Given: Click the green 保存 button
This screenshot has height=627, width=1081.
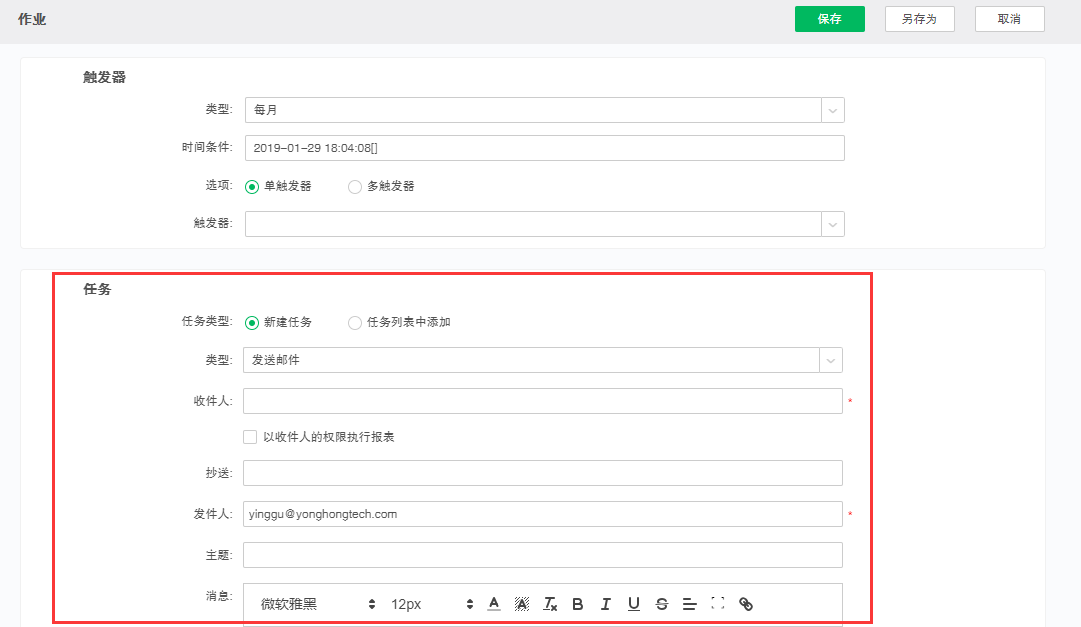Looking at the screenshot, I should [829, 19].
